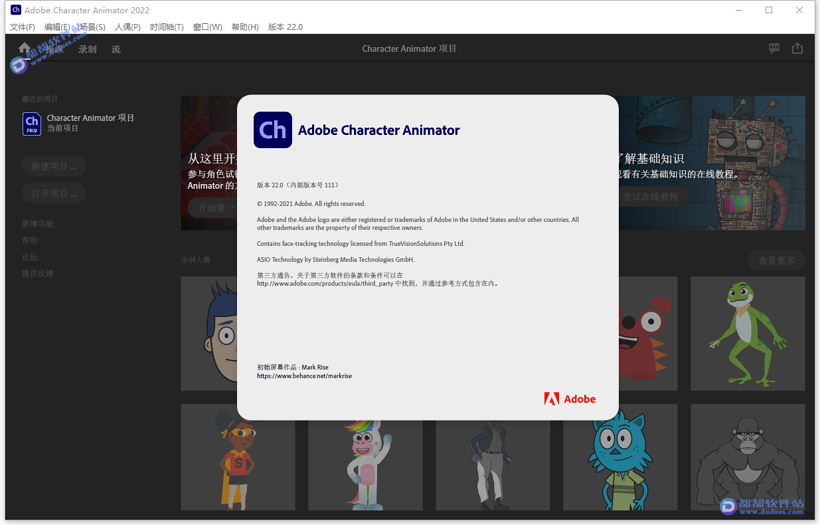
Task: Open the 编辑(E) menu
Action: click(x=57, y=27)
